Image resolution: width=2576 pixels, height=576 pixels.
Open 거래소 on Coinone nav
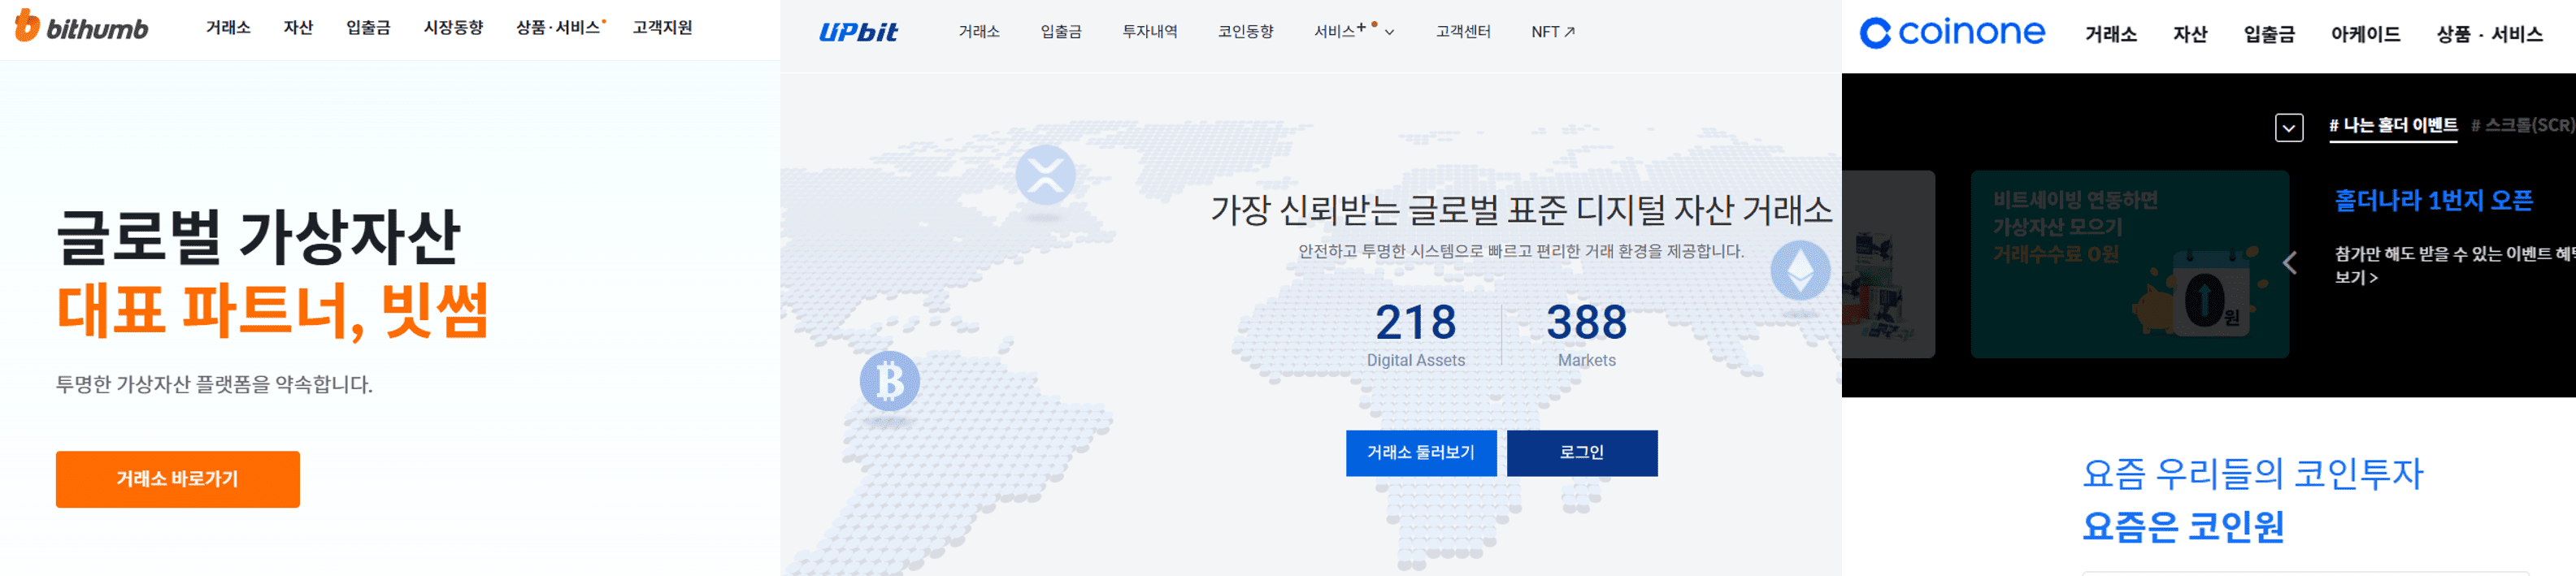click(2111, 35)
